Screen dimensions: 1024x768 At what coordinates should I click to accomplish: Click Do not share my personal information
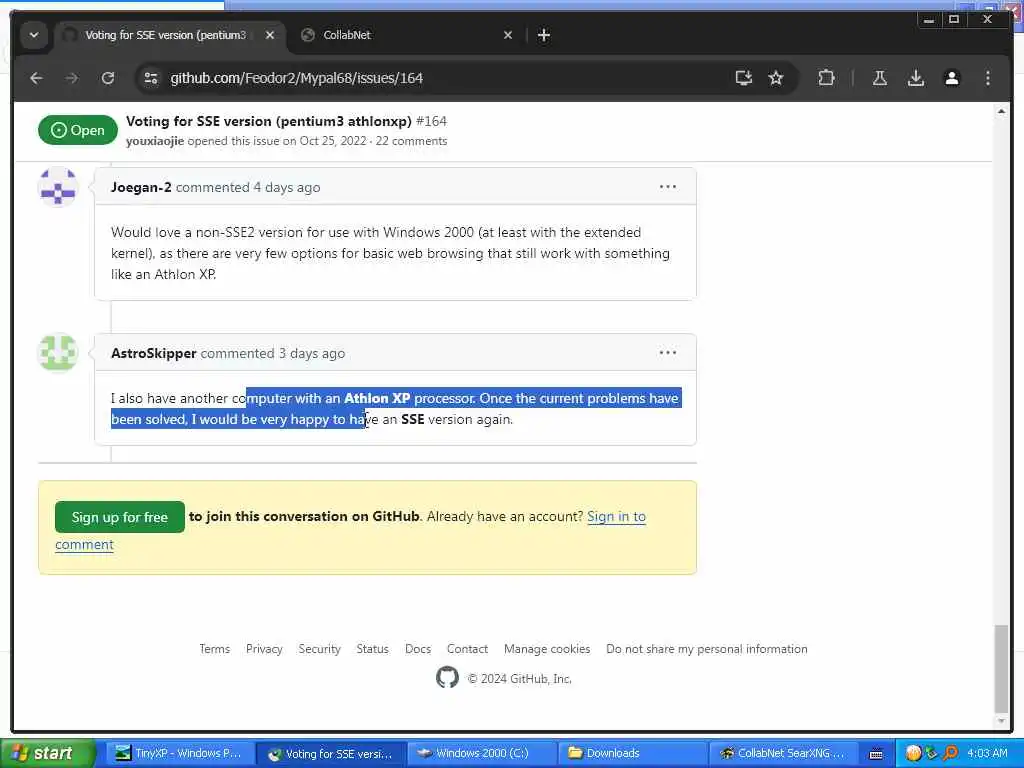pos(707,648)
